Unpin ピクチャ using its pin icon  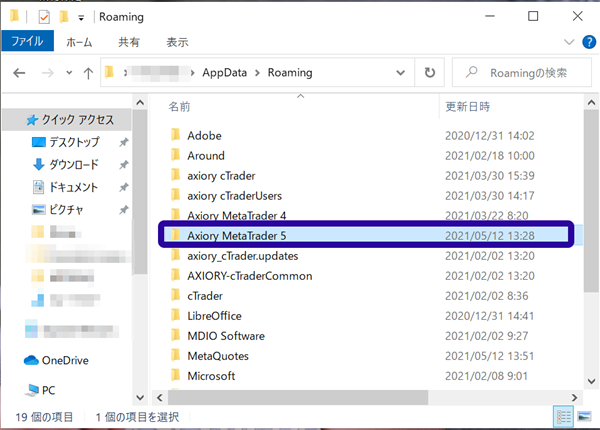click(x=123, y=210)
